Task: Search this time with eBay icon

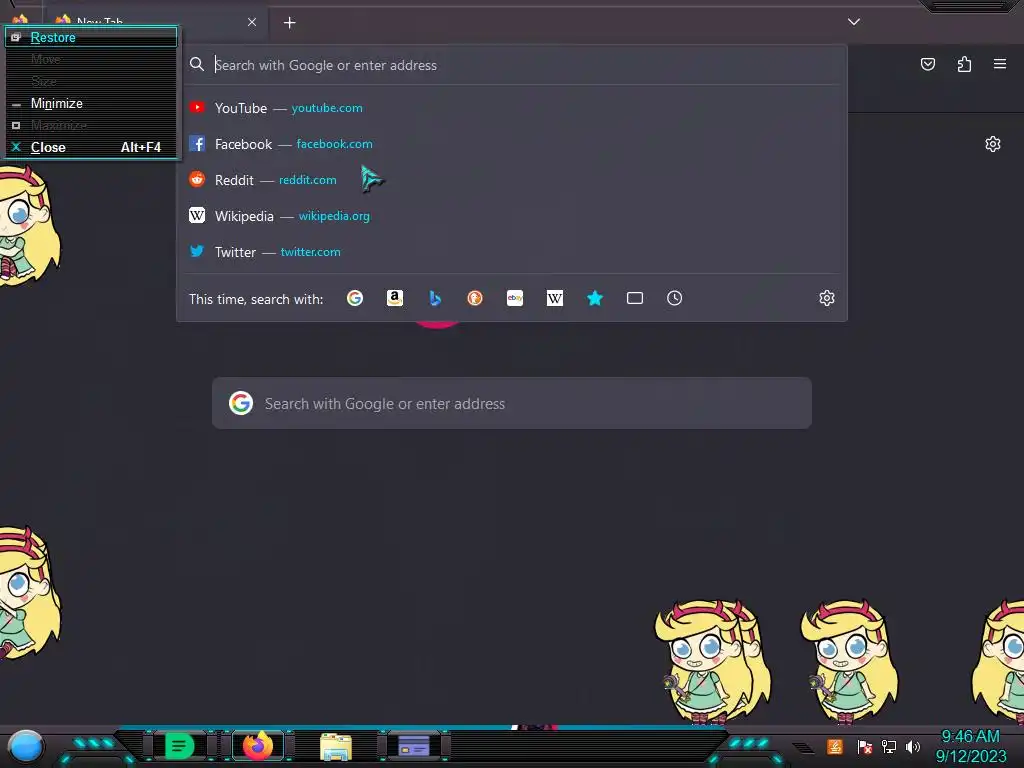Action: pyautogui.click(x=515, y=298)
